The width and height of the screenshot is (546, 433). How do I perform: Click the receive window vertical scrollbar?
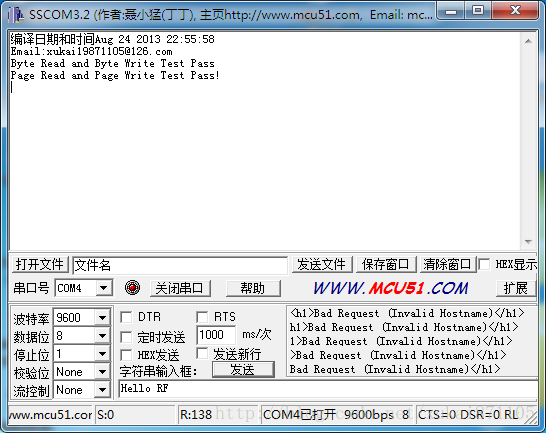pyautogui.click(x=528, y=141)
